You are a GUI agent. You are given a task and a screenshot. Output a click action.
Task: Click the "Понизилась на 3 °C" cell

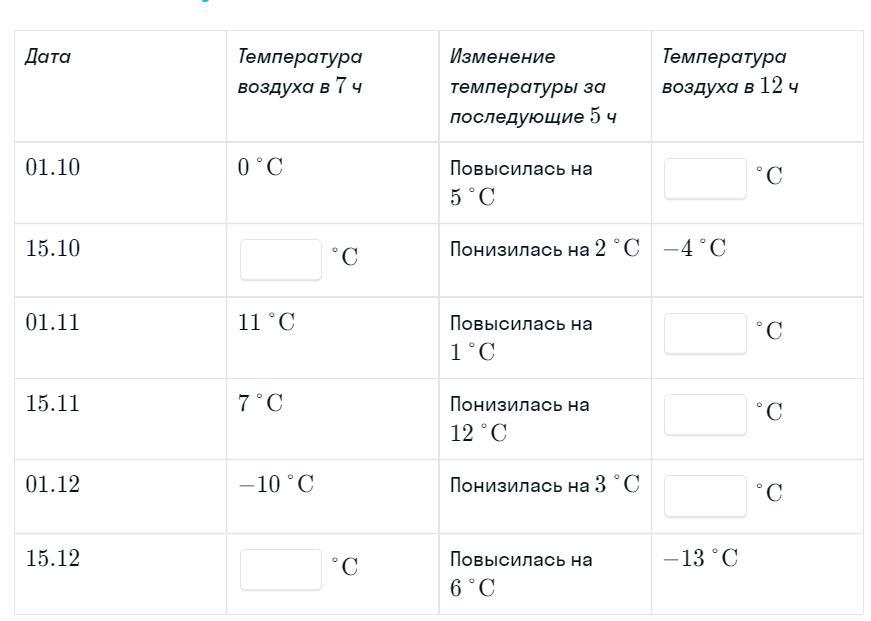(544, 485)
